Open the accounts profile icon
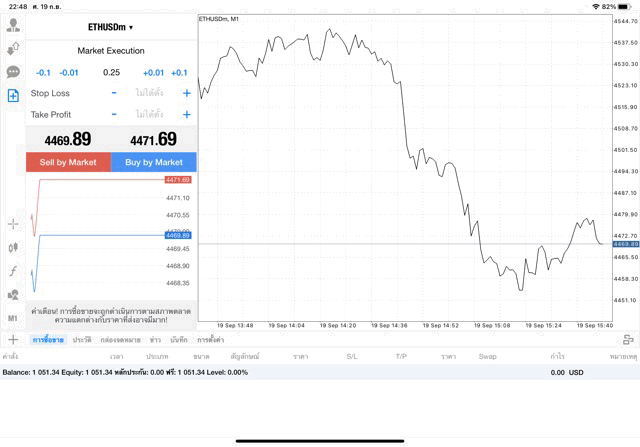This screenshot has height=447, width=640. [13, 24]
